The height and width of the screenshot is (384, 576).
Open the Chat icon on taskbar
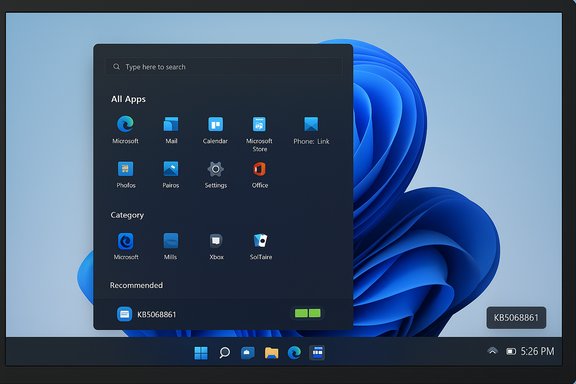coord(248,353)
